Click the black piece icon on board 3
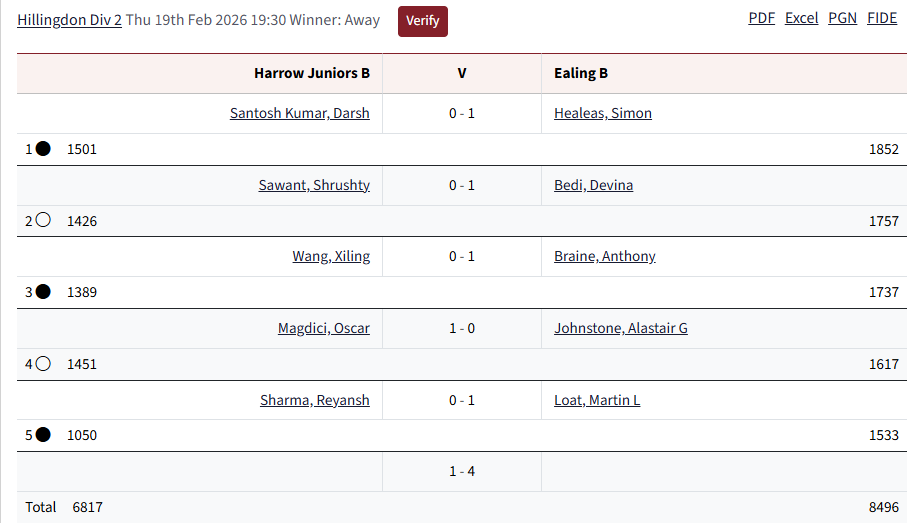Viewport: 916px width, 523px height. tap(43, 292)
